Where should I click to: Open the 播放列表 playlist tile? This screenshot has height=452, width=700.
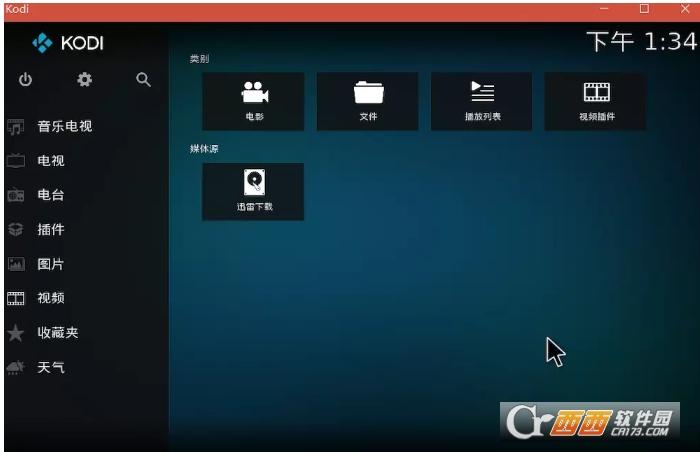481,101
